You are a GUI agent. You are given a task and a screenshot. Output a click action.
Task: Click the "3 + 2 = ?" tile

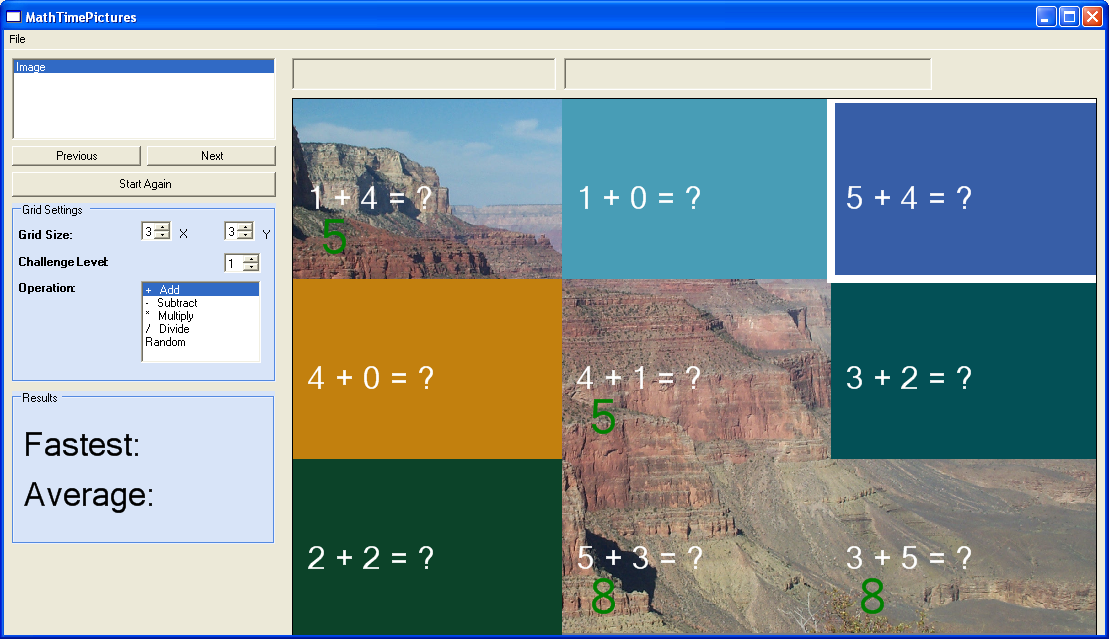point(962,370)
